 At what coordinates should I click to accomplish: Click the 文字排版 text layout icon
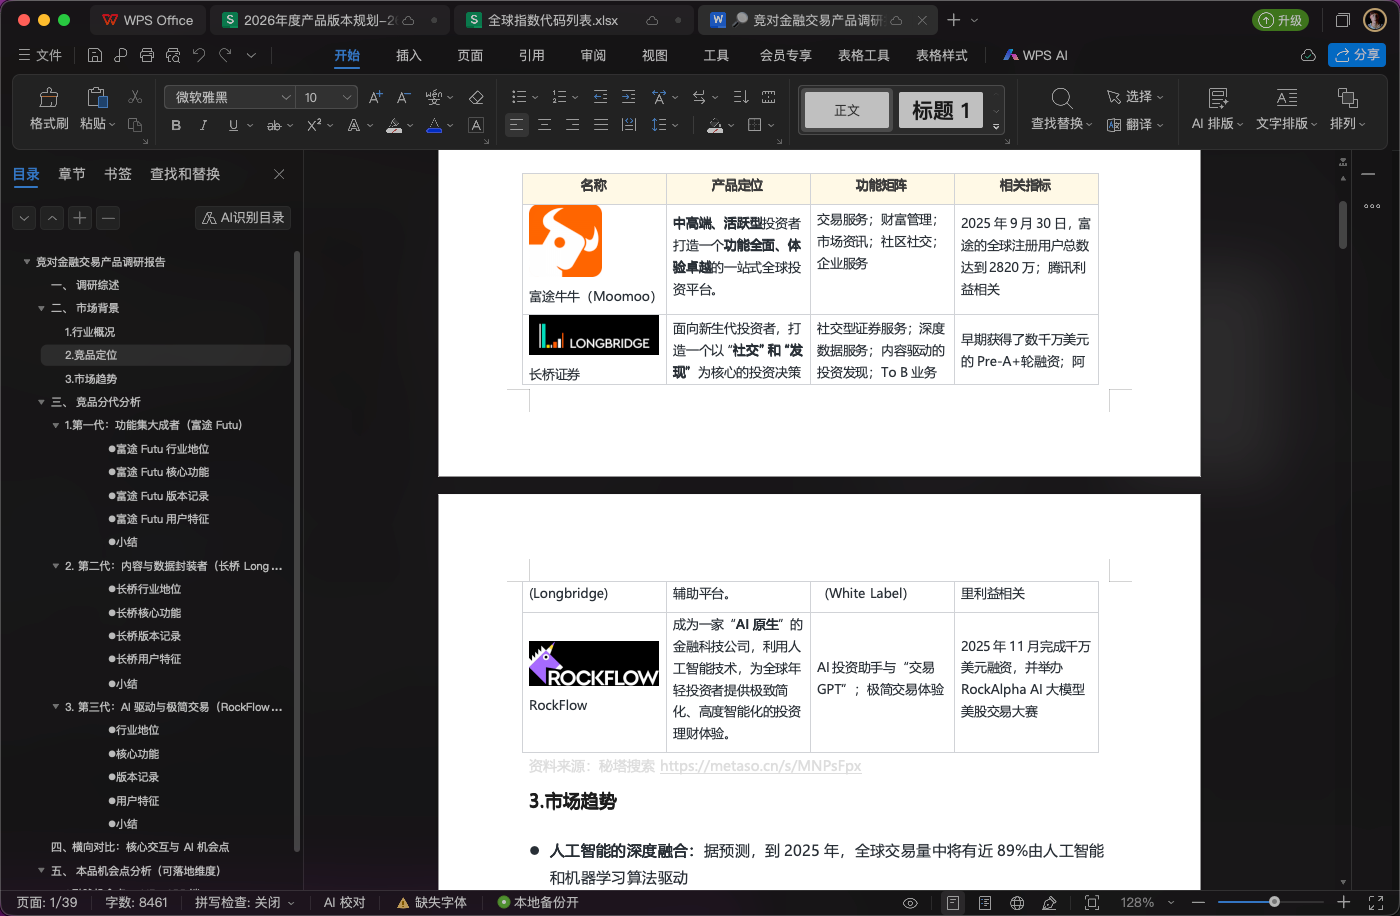(x=1287, y=98)
